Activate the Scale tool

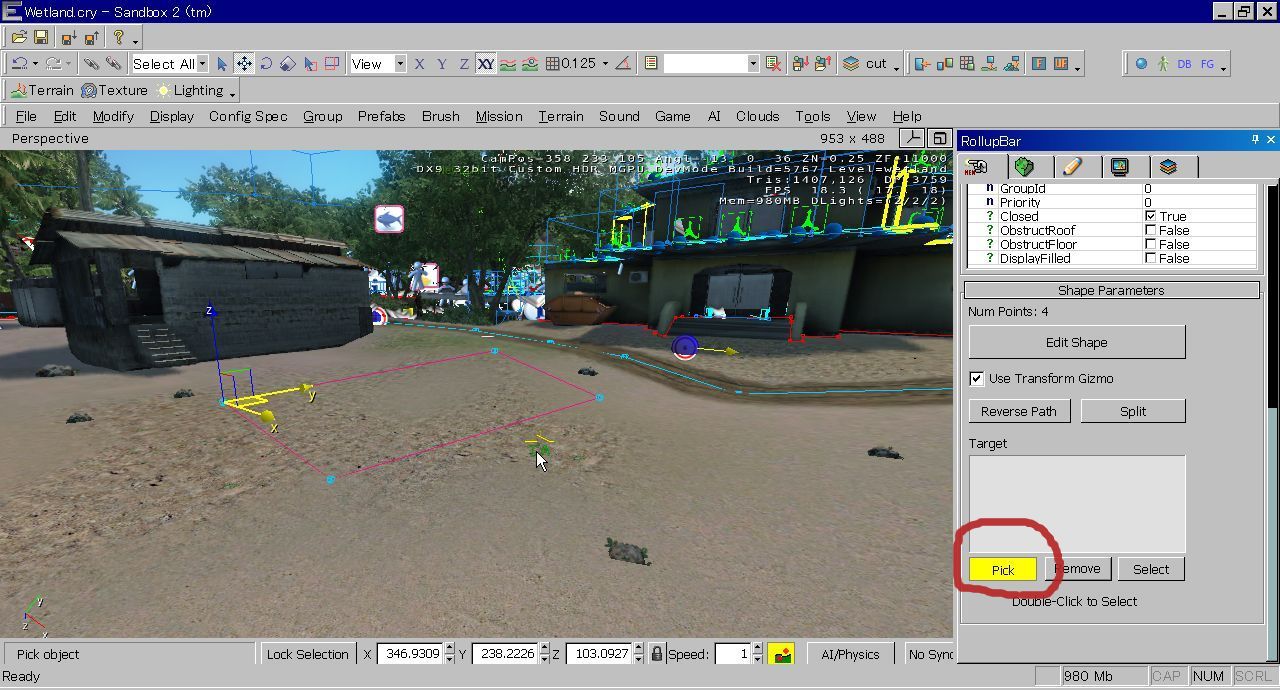tap(288, 63)
